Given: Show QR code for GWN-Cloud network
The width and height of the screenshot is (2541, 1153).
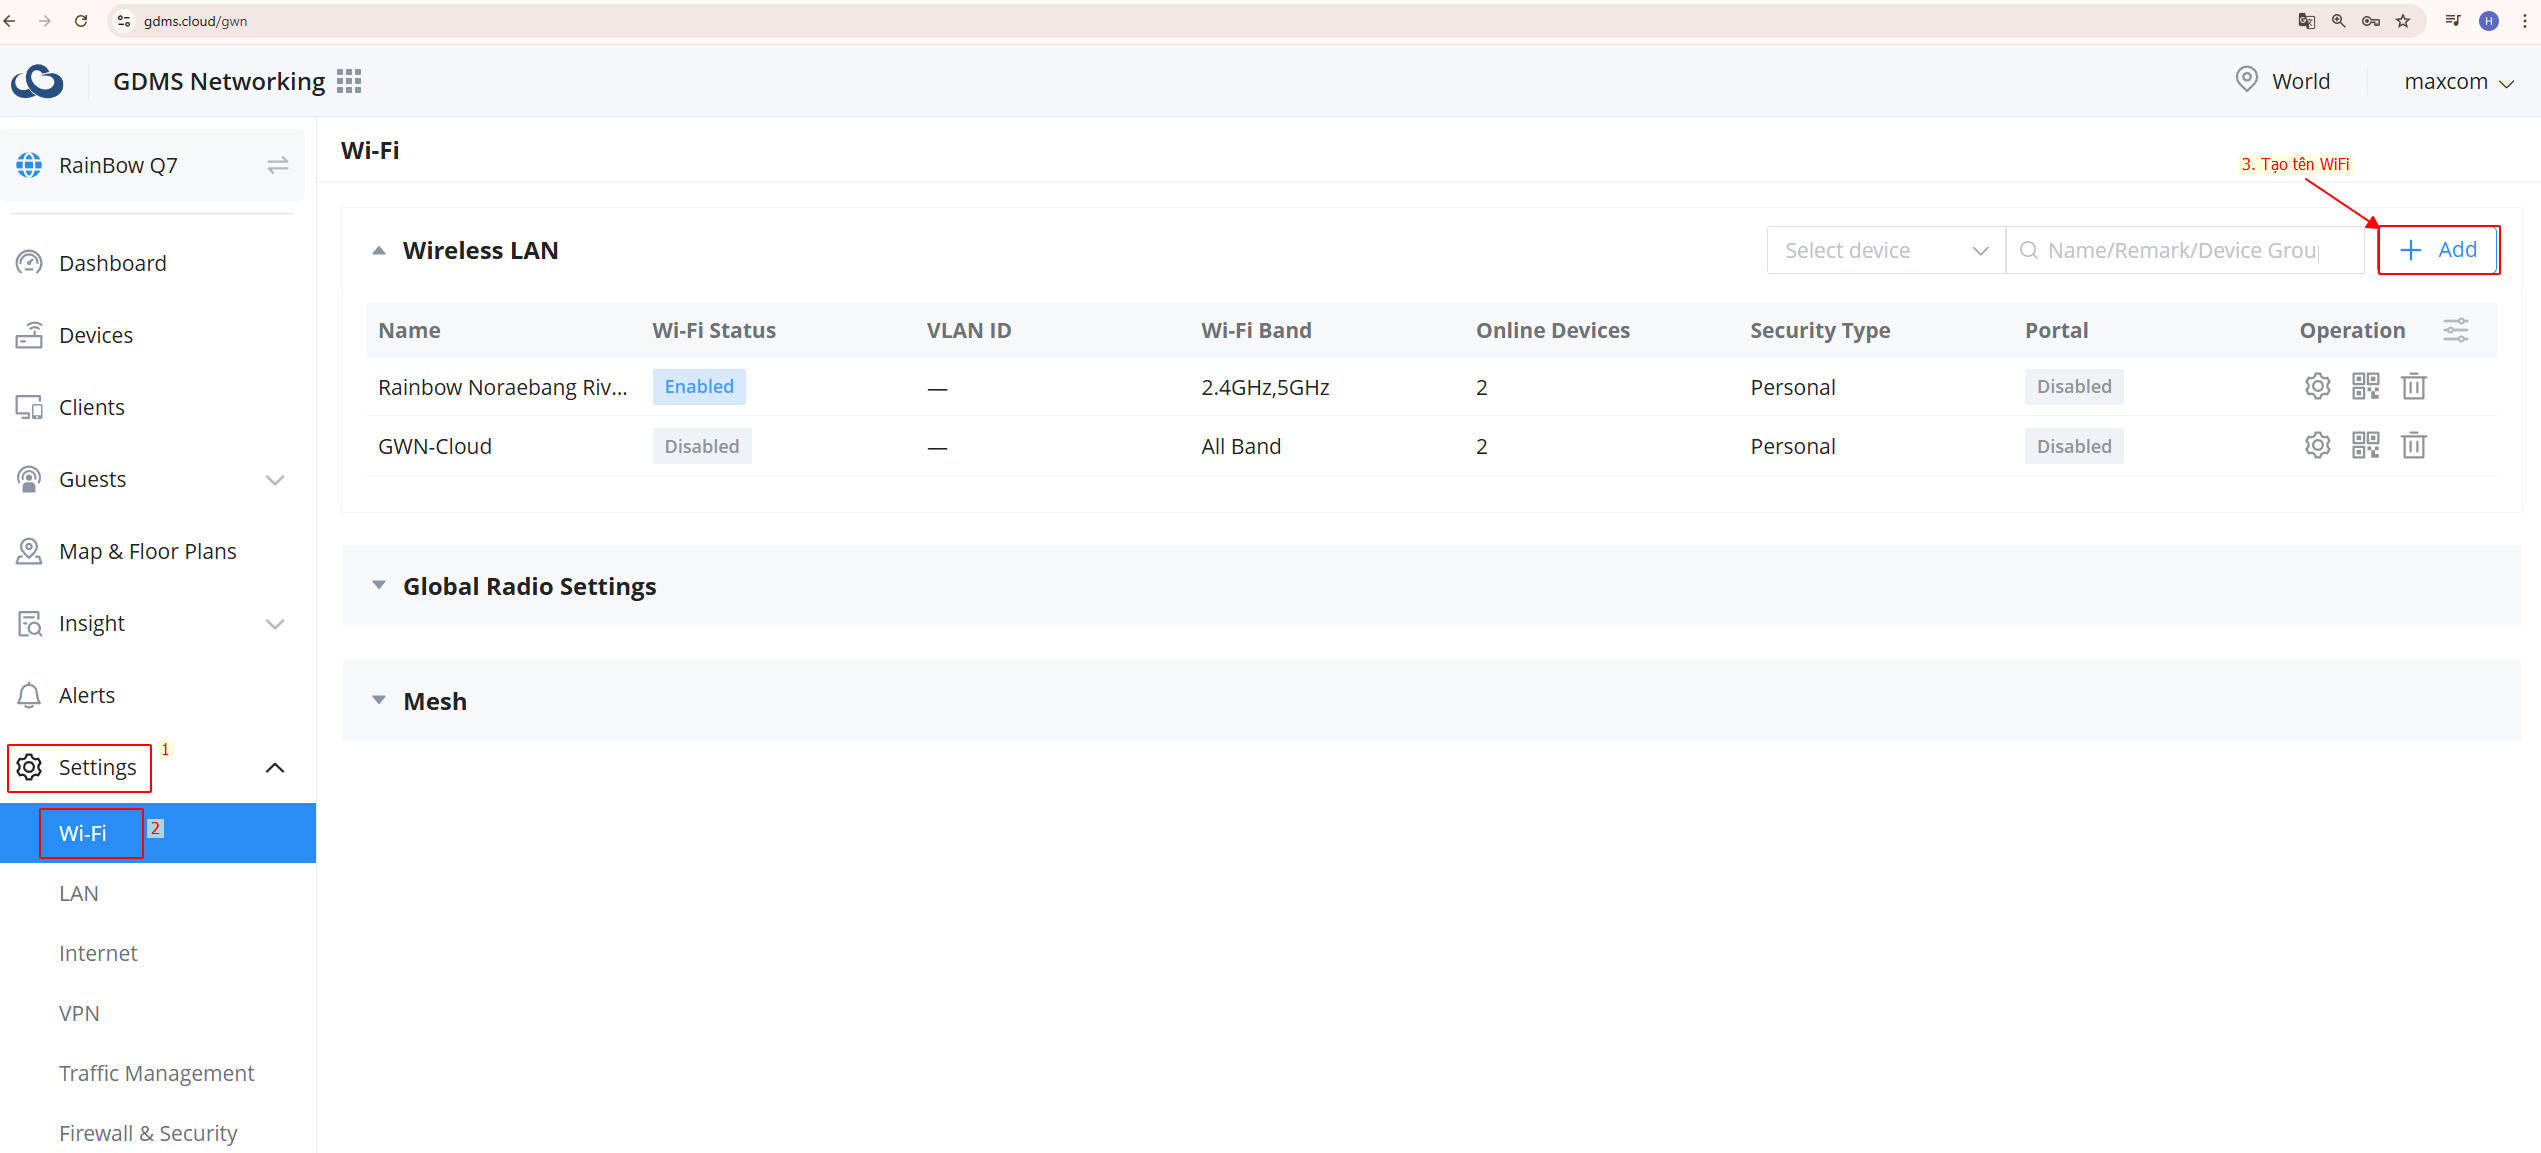Looking at the screenshot, I should [2365, 445].
